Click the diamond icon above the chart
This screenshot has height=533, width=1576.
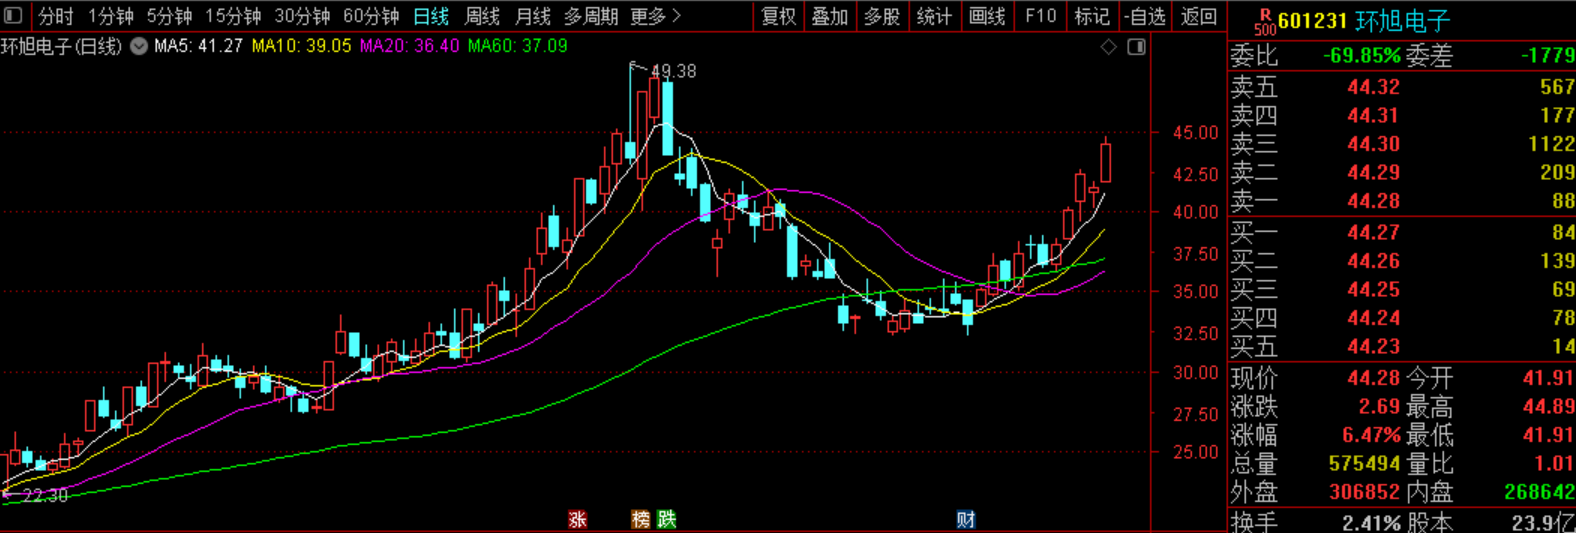(x=1108, y=46)
